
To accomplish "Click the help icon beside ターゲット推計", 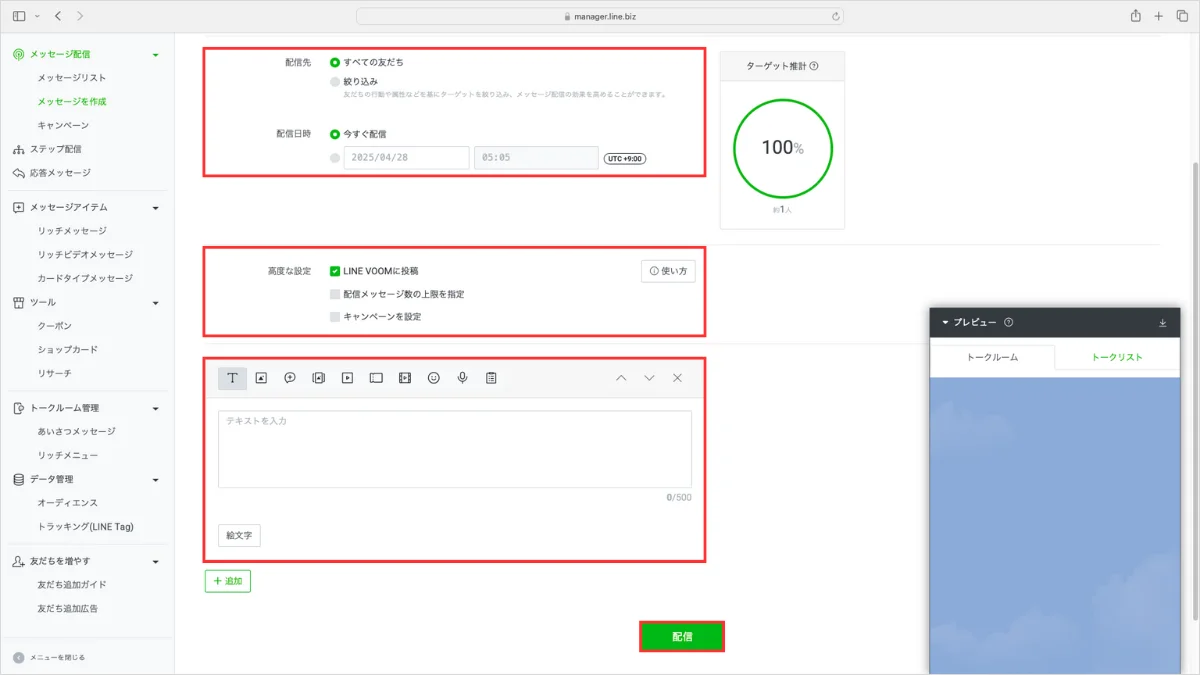I will (814, 66).
